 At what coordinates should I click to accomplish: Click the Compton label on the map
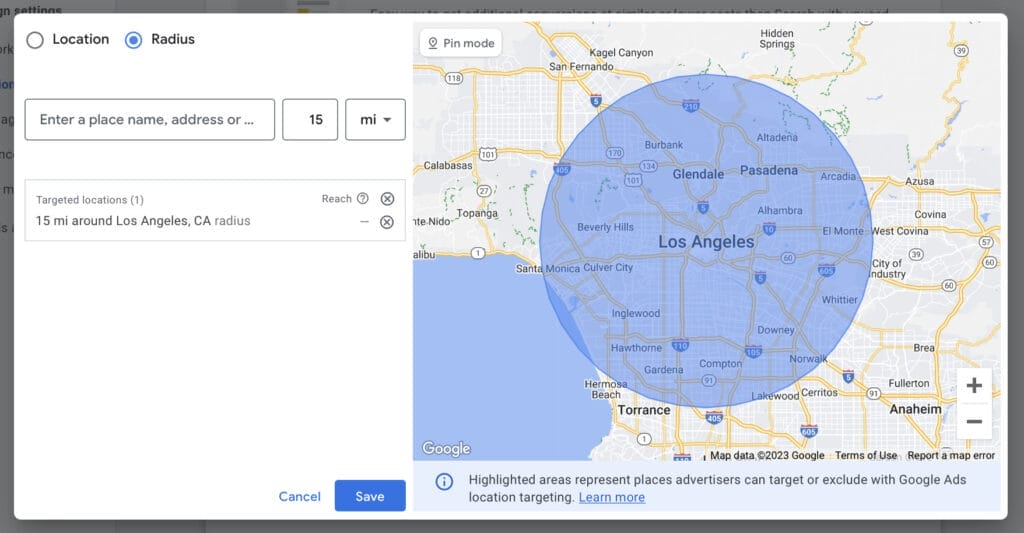tap(720, 364)
